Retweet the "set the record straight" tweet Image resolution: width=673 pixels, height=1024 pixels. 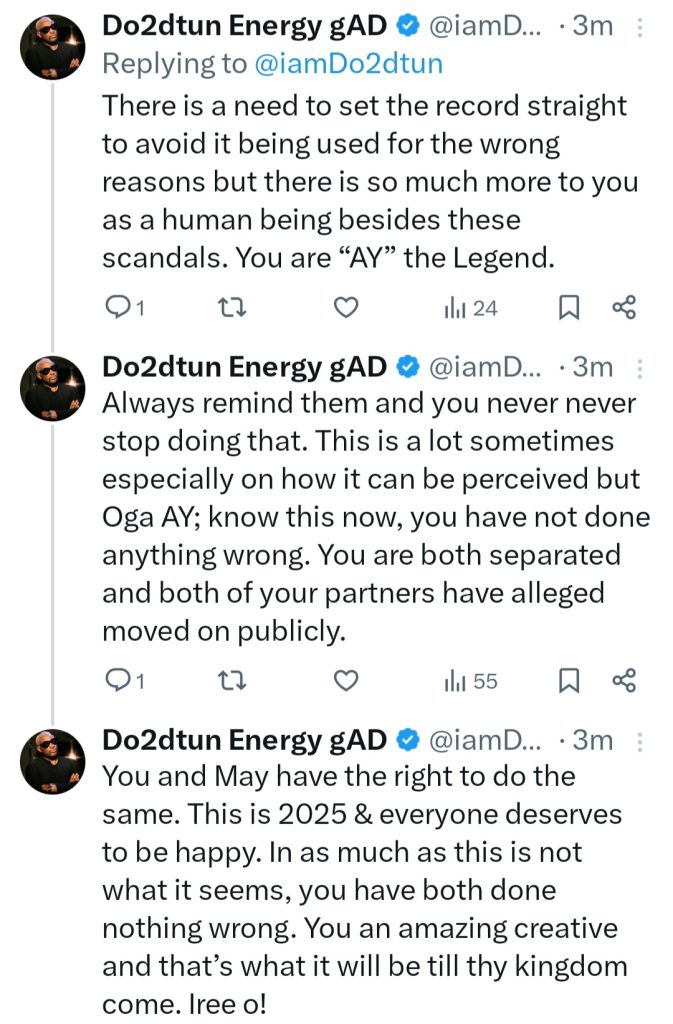point(232,308)
